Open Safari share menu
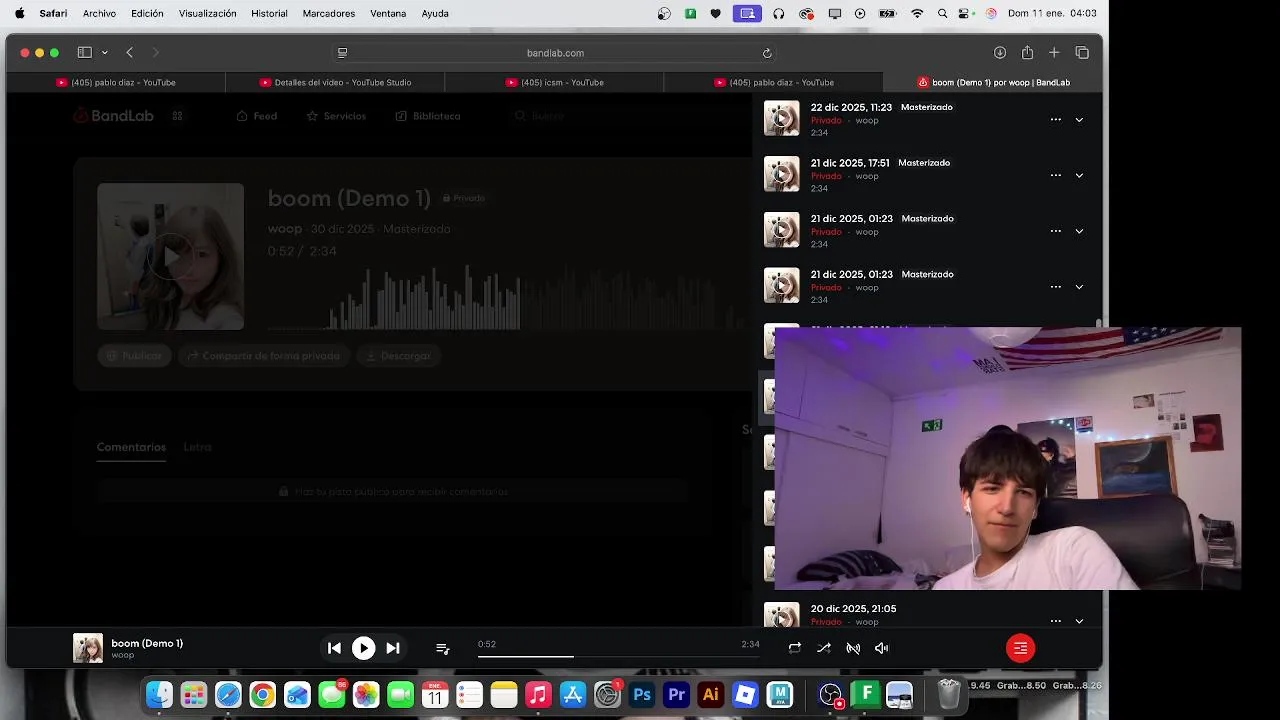This screenshot has height=720, width=1280. tap(1027, 53)
